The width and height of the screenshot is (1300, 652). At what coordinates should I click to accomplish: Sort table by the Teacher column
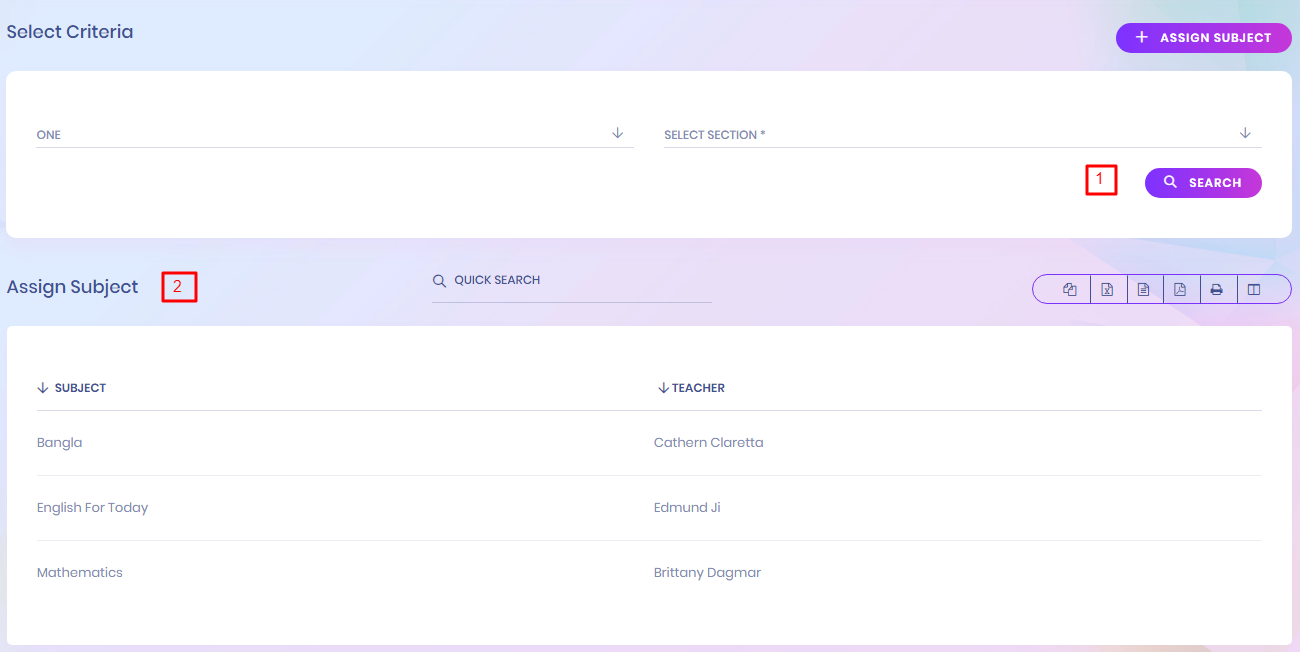pyautogui.click(x=698, y=388)
